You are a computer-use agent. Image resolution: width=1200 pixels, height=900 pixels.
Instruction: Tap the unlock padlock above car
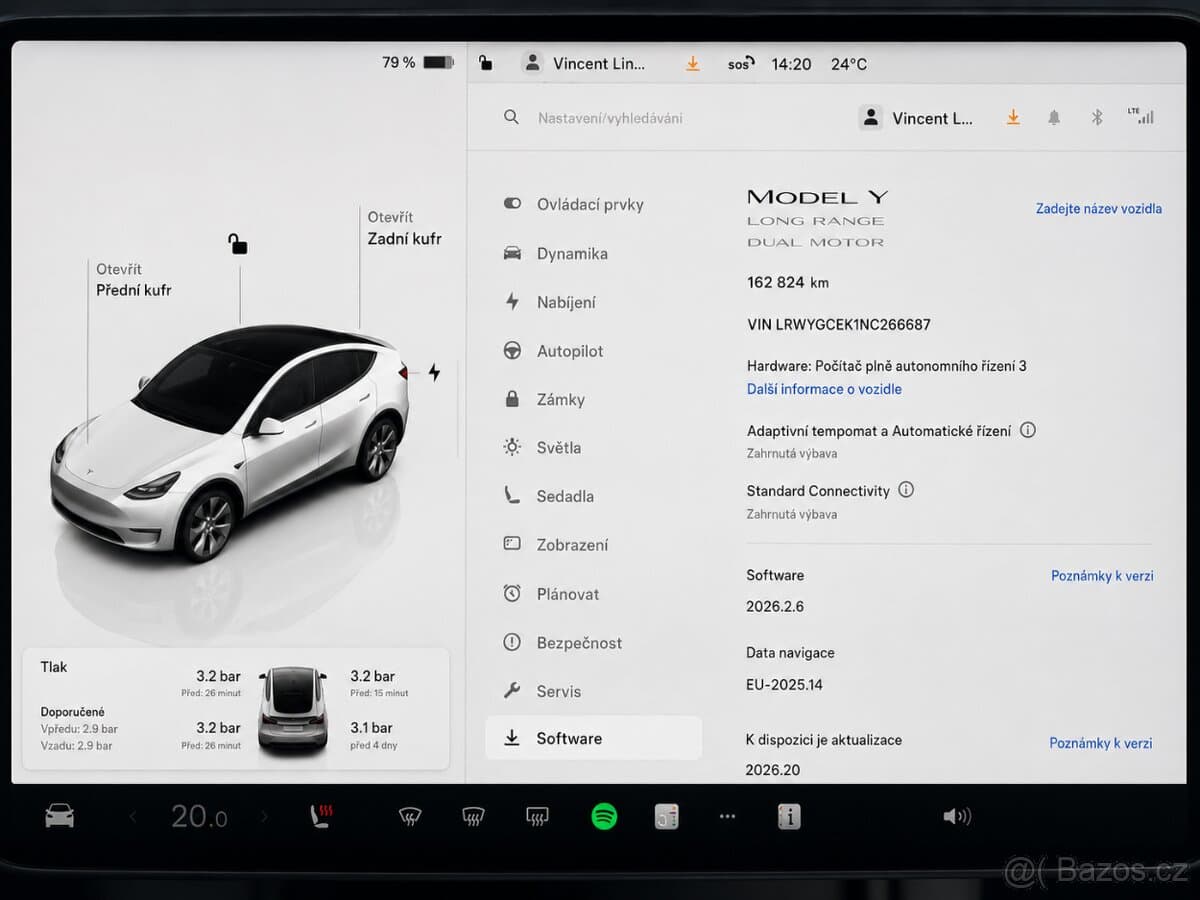238,243
